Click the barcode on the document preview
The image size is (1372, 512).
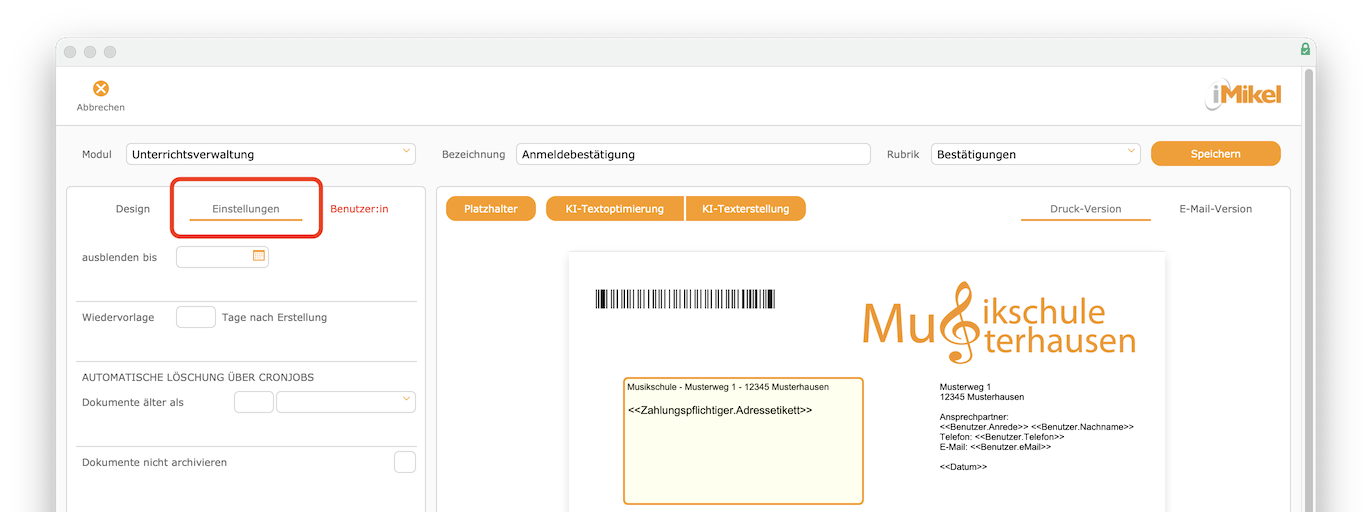tap(685, 299)
